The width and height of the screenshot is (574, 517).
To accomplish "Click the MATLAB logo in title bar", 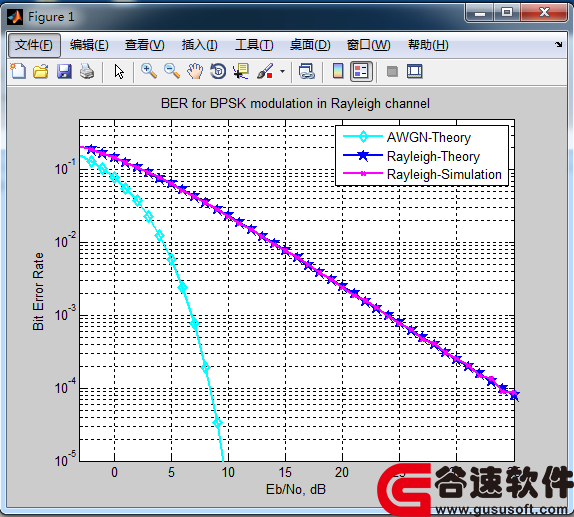I will (15, 17).
